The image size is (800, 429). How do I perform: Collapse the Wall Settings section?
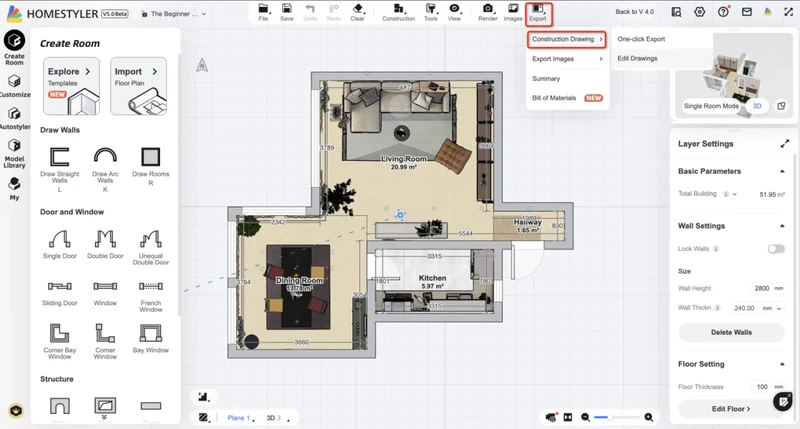[x=782, y=226]
